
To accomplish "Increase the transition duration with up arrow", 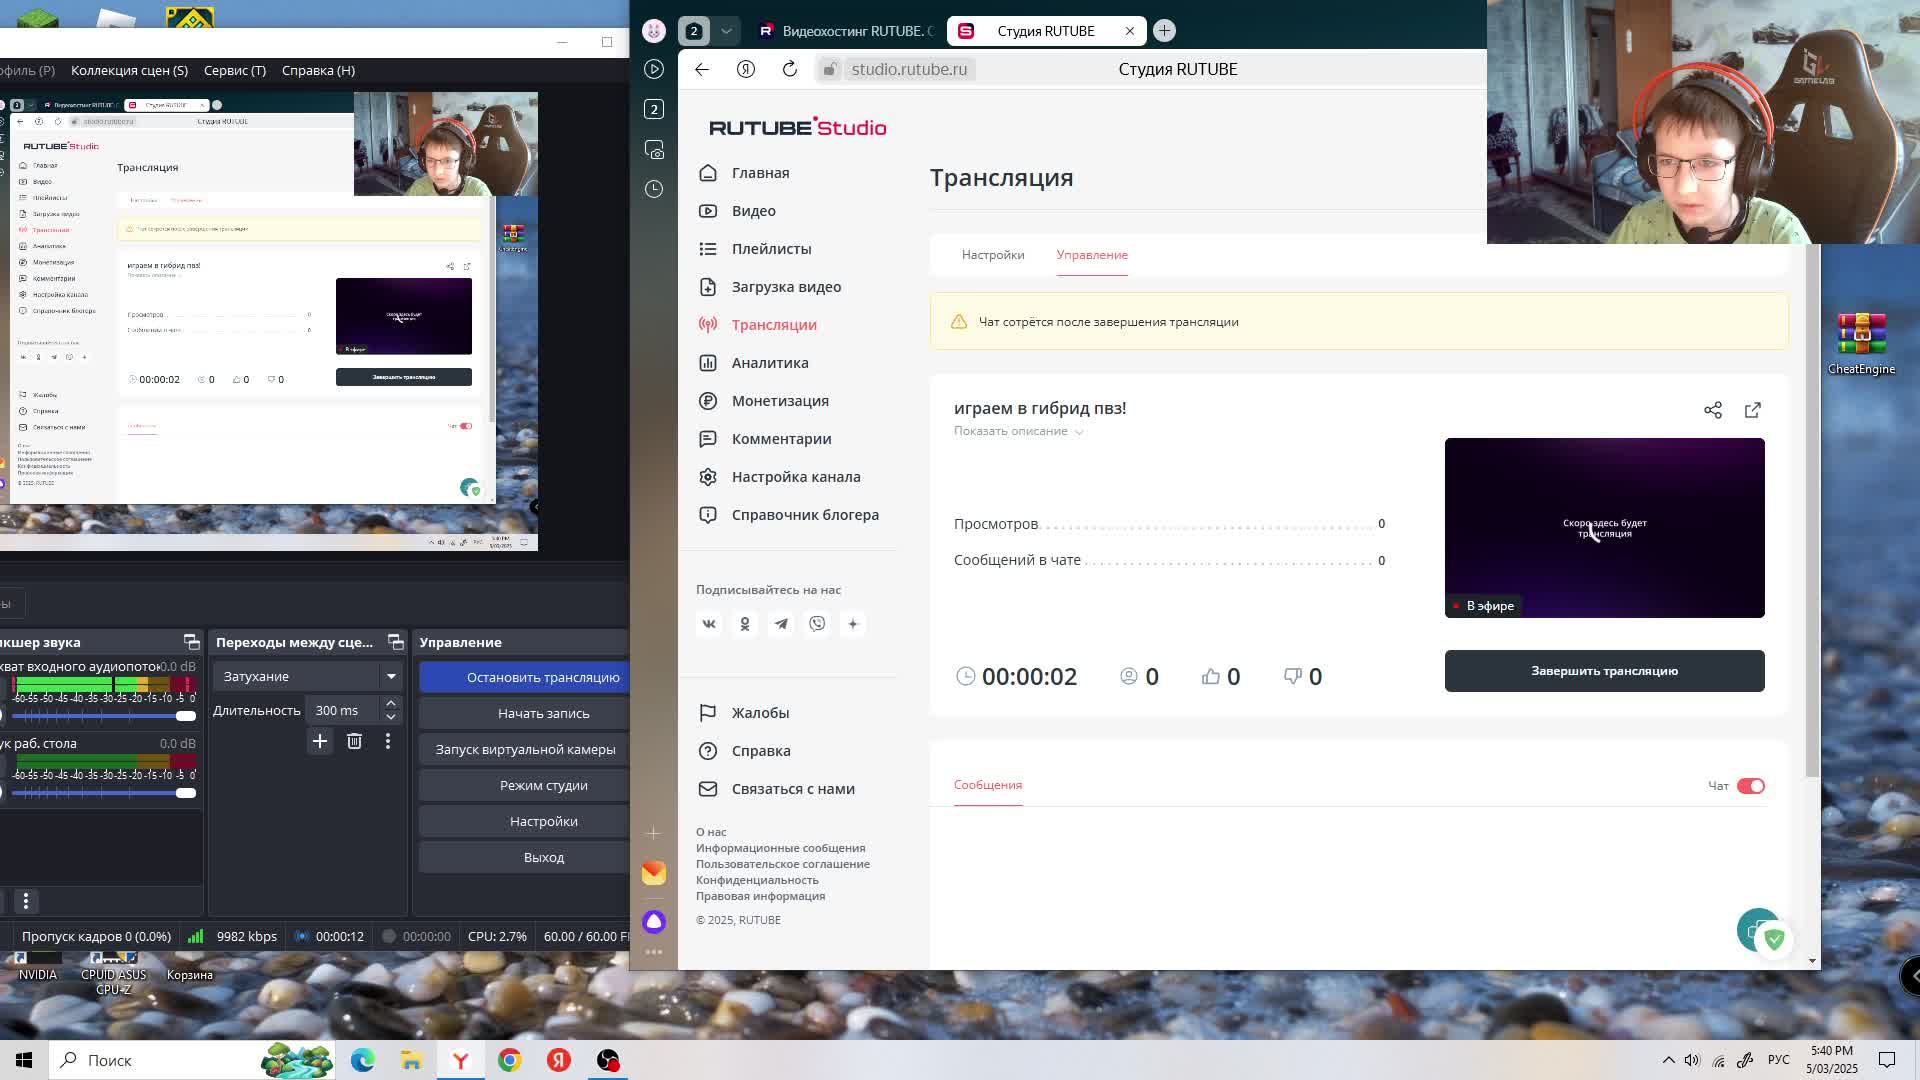I will pyautogui.click(x=391, y=704).
